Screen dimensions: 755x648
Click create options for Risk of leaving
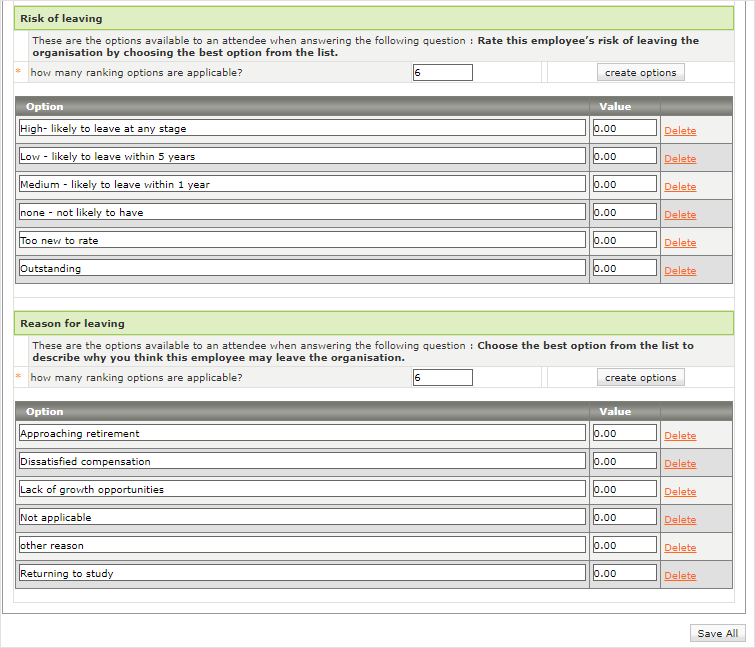[x=641, y=73]
